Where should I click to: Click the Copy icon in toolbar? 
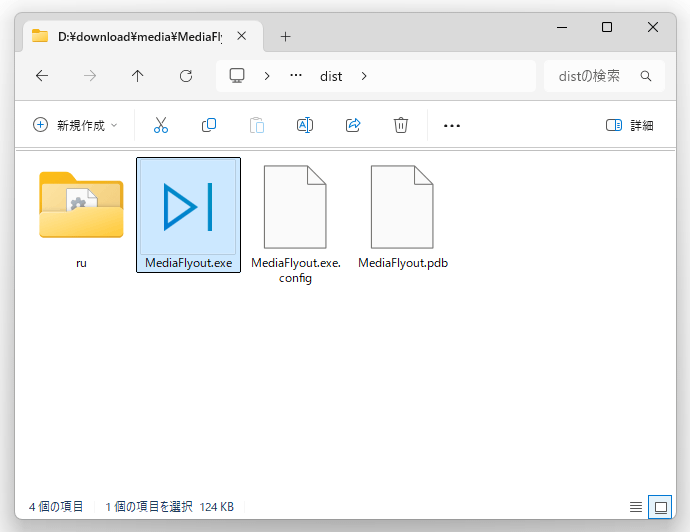tap(209, 125)
